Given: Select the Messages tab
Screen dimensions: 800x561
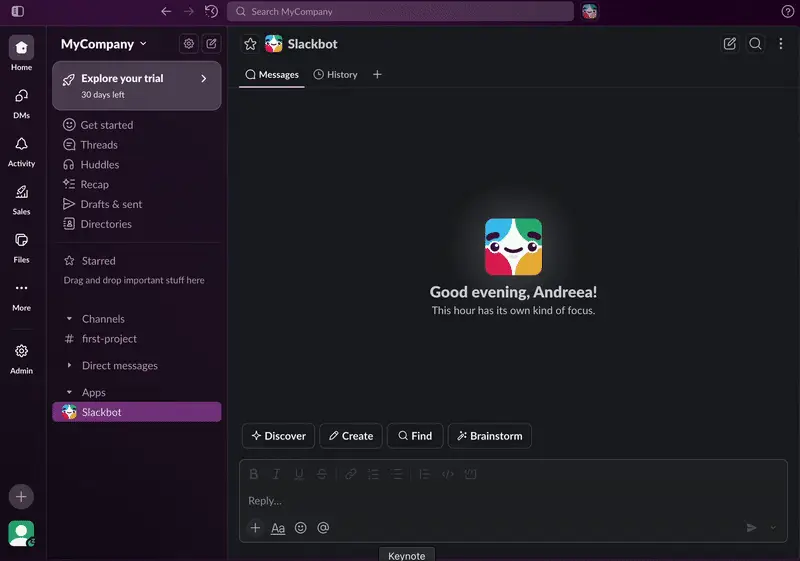Looking at the screenshot, I should (x=272, y=75).
